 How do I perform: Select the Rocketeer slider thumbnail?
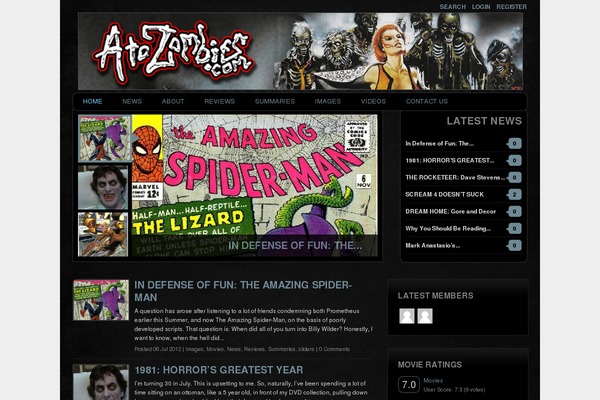coord(103,234)
